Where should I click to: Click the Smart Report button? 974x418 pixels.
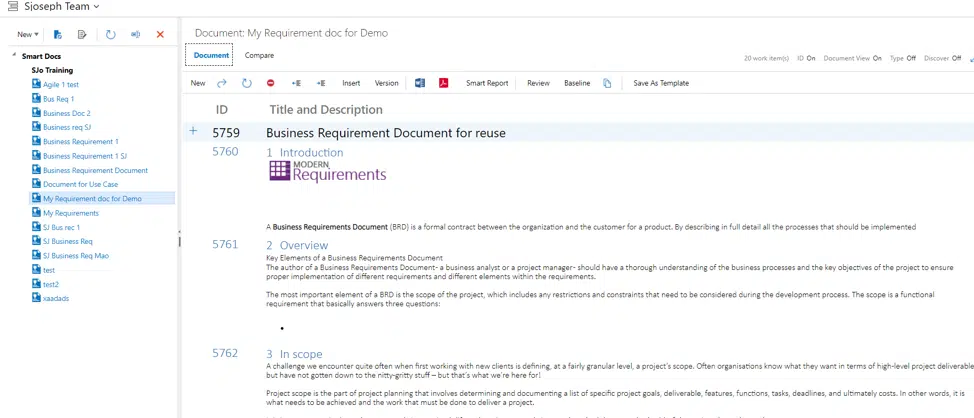(487, 83)
